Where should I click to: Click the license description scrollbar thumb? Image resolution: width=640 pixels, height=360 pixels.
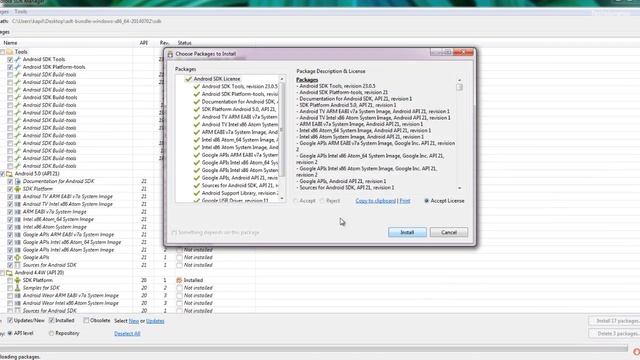[460, 87]
